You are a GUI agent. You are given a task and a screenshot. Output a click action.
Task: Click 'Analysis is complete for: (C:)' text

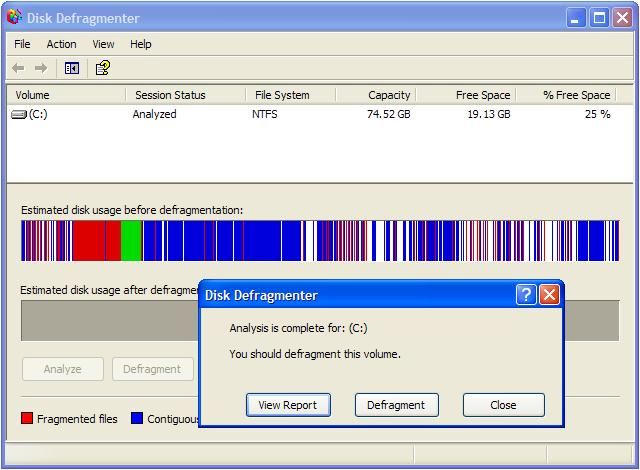point(298,328)
